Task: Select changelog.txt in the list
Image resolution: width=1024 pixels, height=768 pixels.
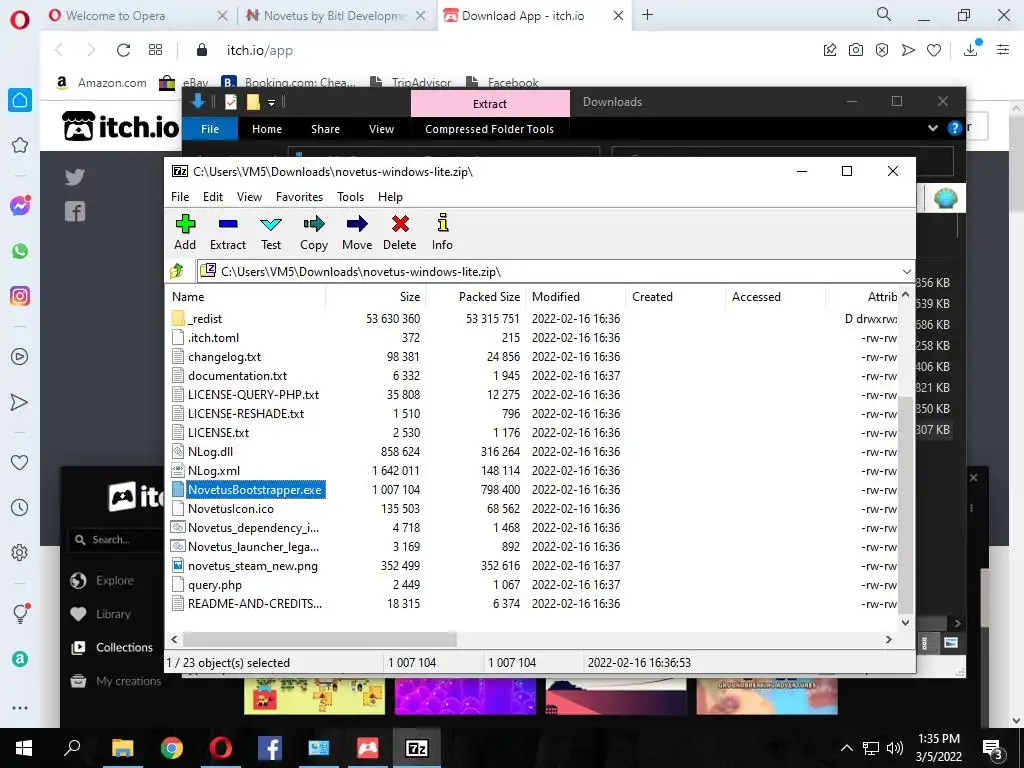Action: pyautogui.click(x=225, y=357)
